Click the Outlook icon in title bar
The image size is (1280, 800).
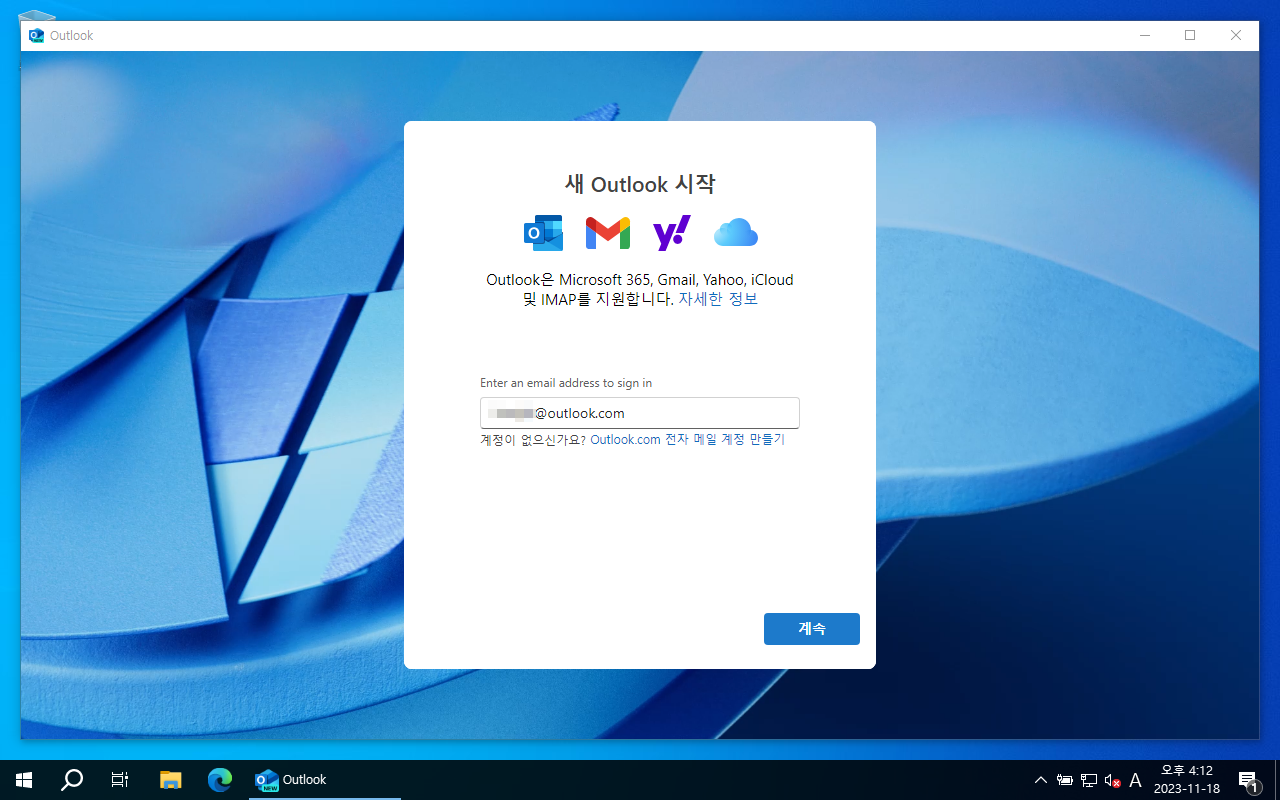[x=37, y=35]
